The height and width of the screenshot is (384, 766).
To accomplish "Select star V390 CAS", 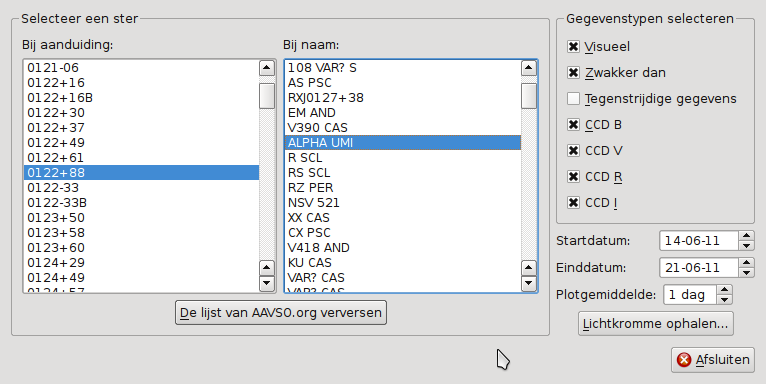I will pyautogui.click(x=403, y=128).
